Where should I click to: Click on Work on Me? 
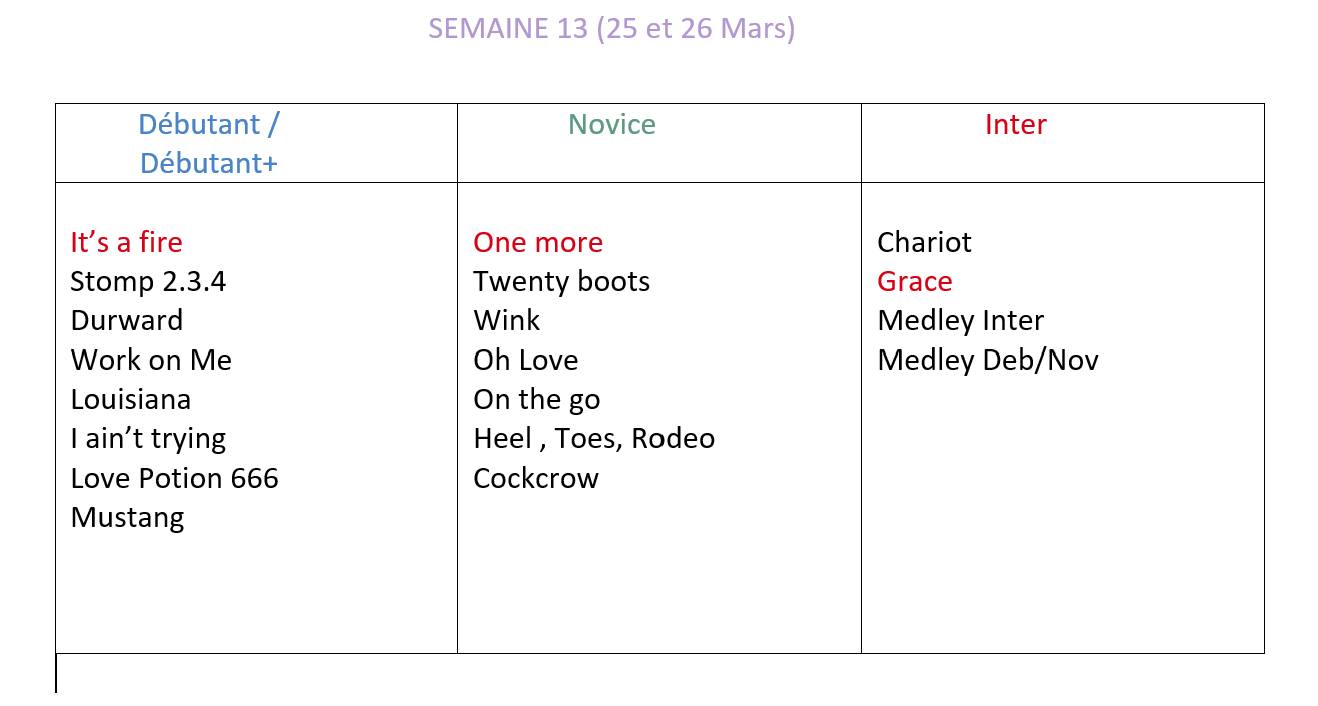click(x=151, y=360)
